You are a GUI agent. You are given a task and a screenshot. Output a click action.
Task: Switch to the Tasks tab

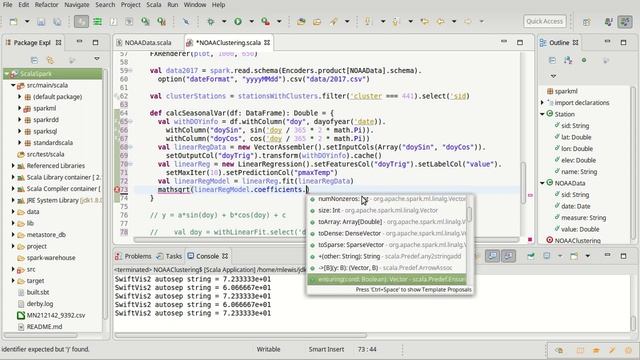click(x=170, y=256)
